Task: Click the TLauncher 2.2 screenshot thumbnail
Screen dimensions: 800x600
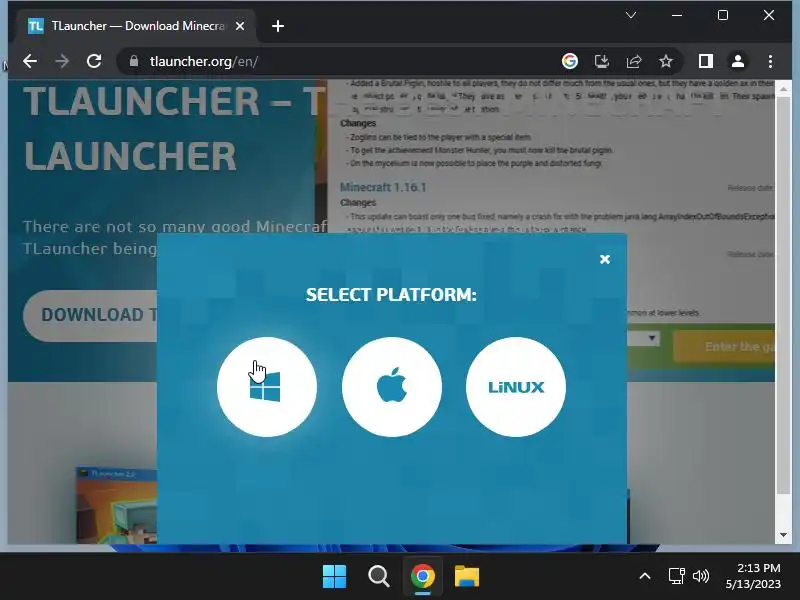Action: [117, 505]
